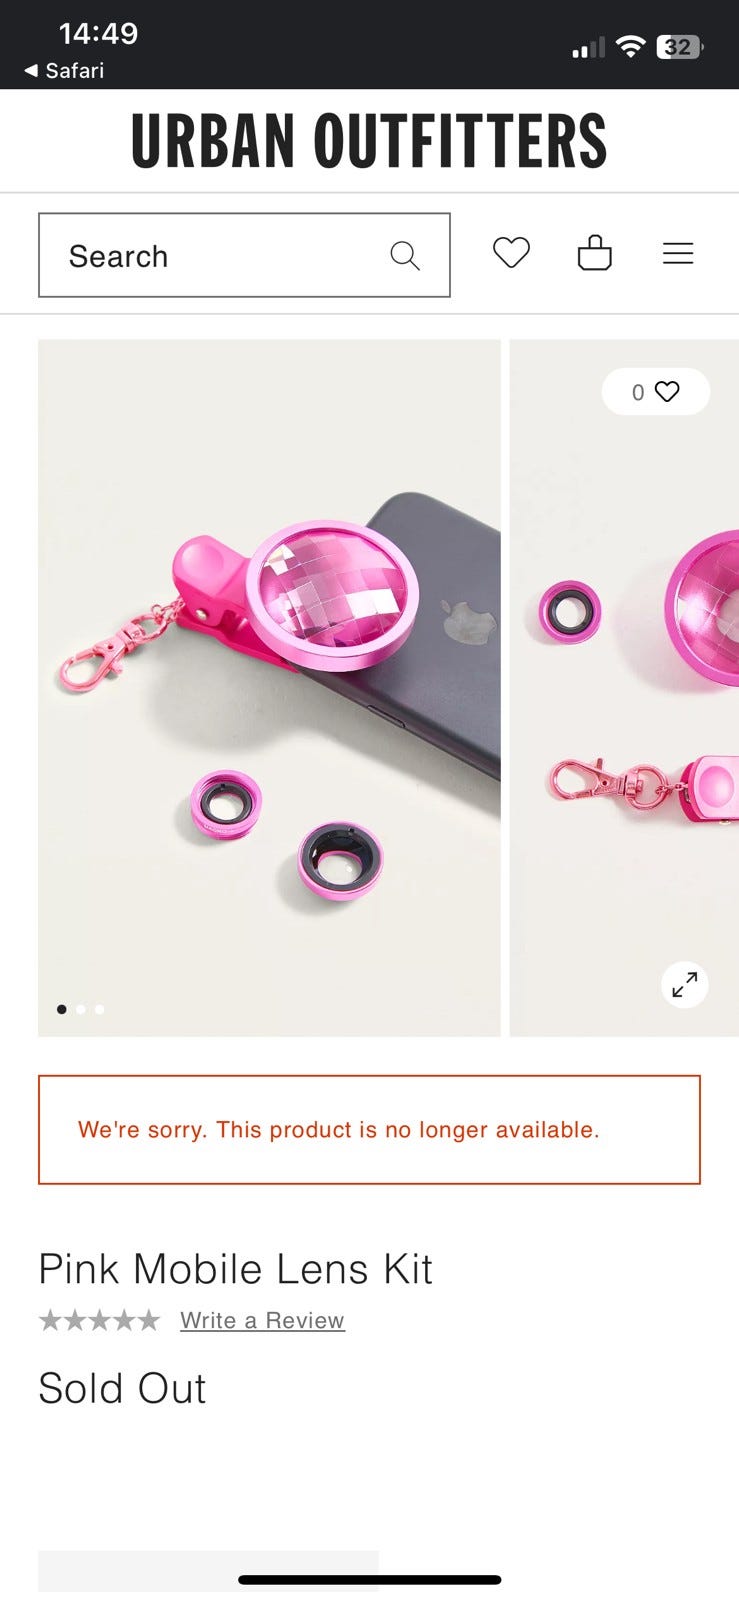Go to Urban Outfitters home via logo
Image resolution: width=739 pixels, height=1600 pixels.
pos(369,141)
